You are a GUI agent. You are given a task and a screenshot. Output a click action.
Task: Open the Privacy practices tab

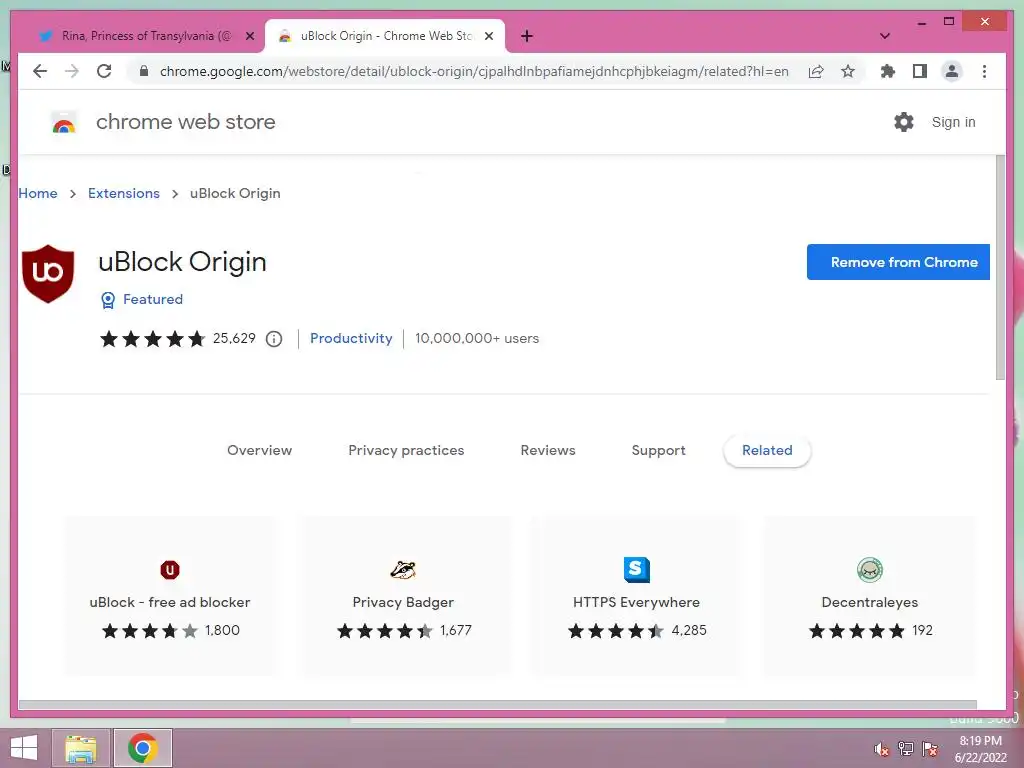pos(406,450)
